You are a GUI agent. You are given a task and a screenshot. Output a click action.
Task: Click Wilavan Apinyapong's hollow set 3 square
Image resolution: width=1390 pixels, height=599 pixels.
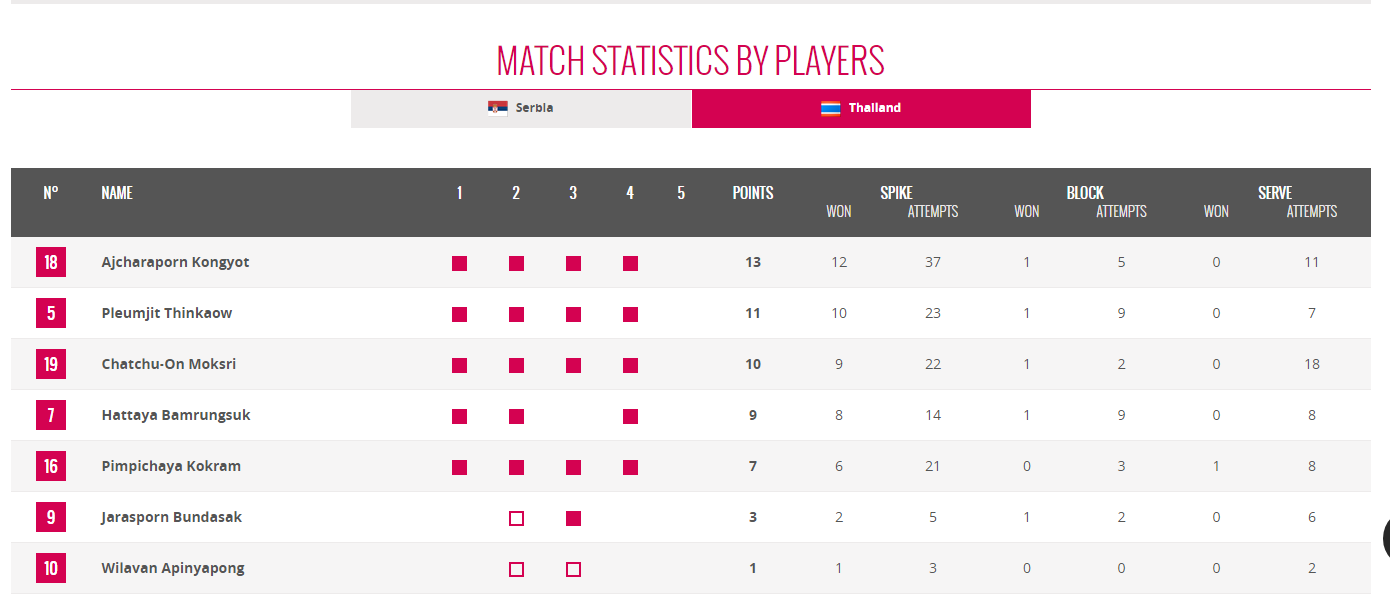[573, 569]
